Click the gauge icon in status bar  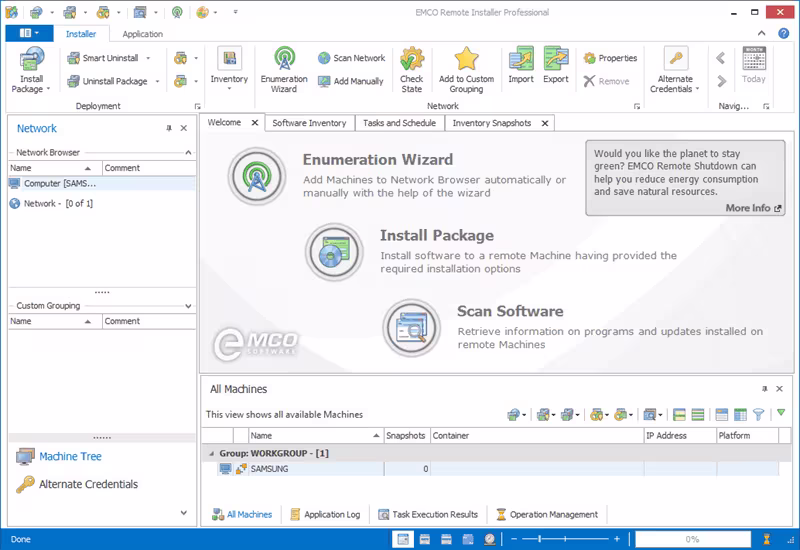coord(489,539)
